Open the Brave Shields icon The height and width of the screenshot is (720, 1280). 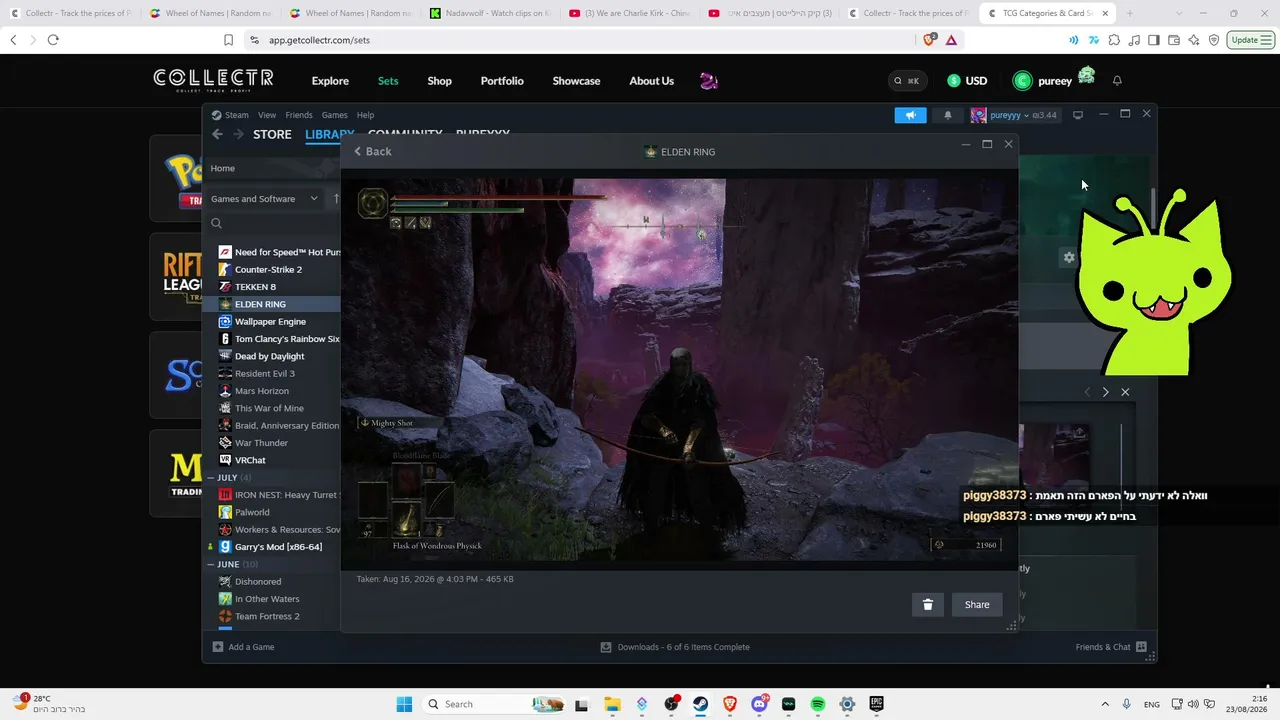point(931,40)
